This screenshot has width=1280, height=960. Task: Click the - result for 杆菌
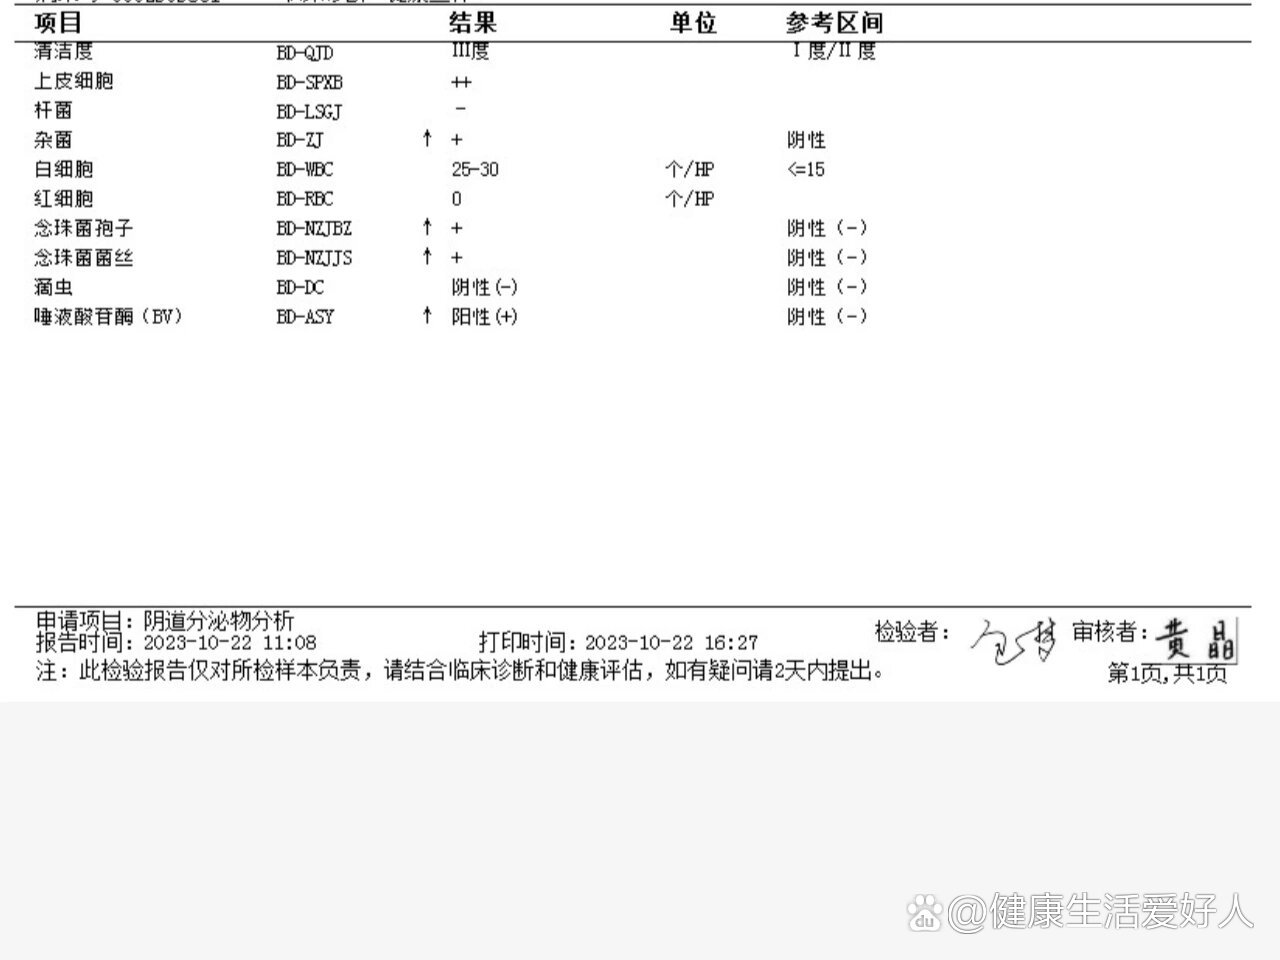[459, 109]
